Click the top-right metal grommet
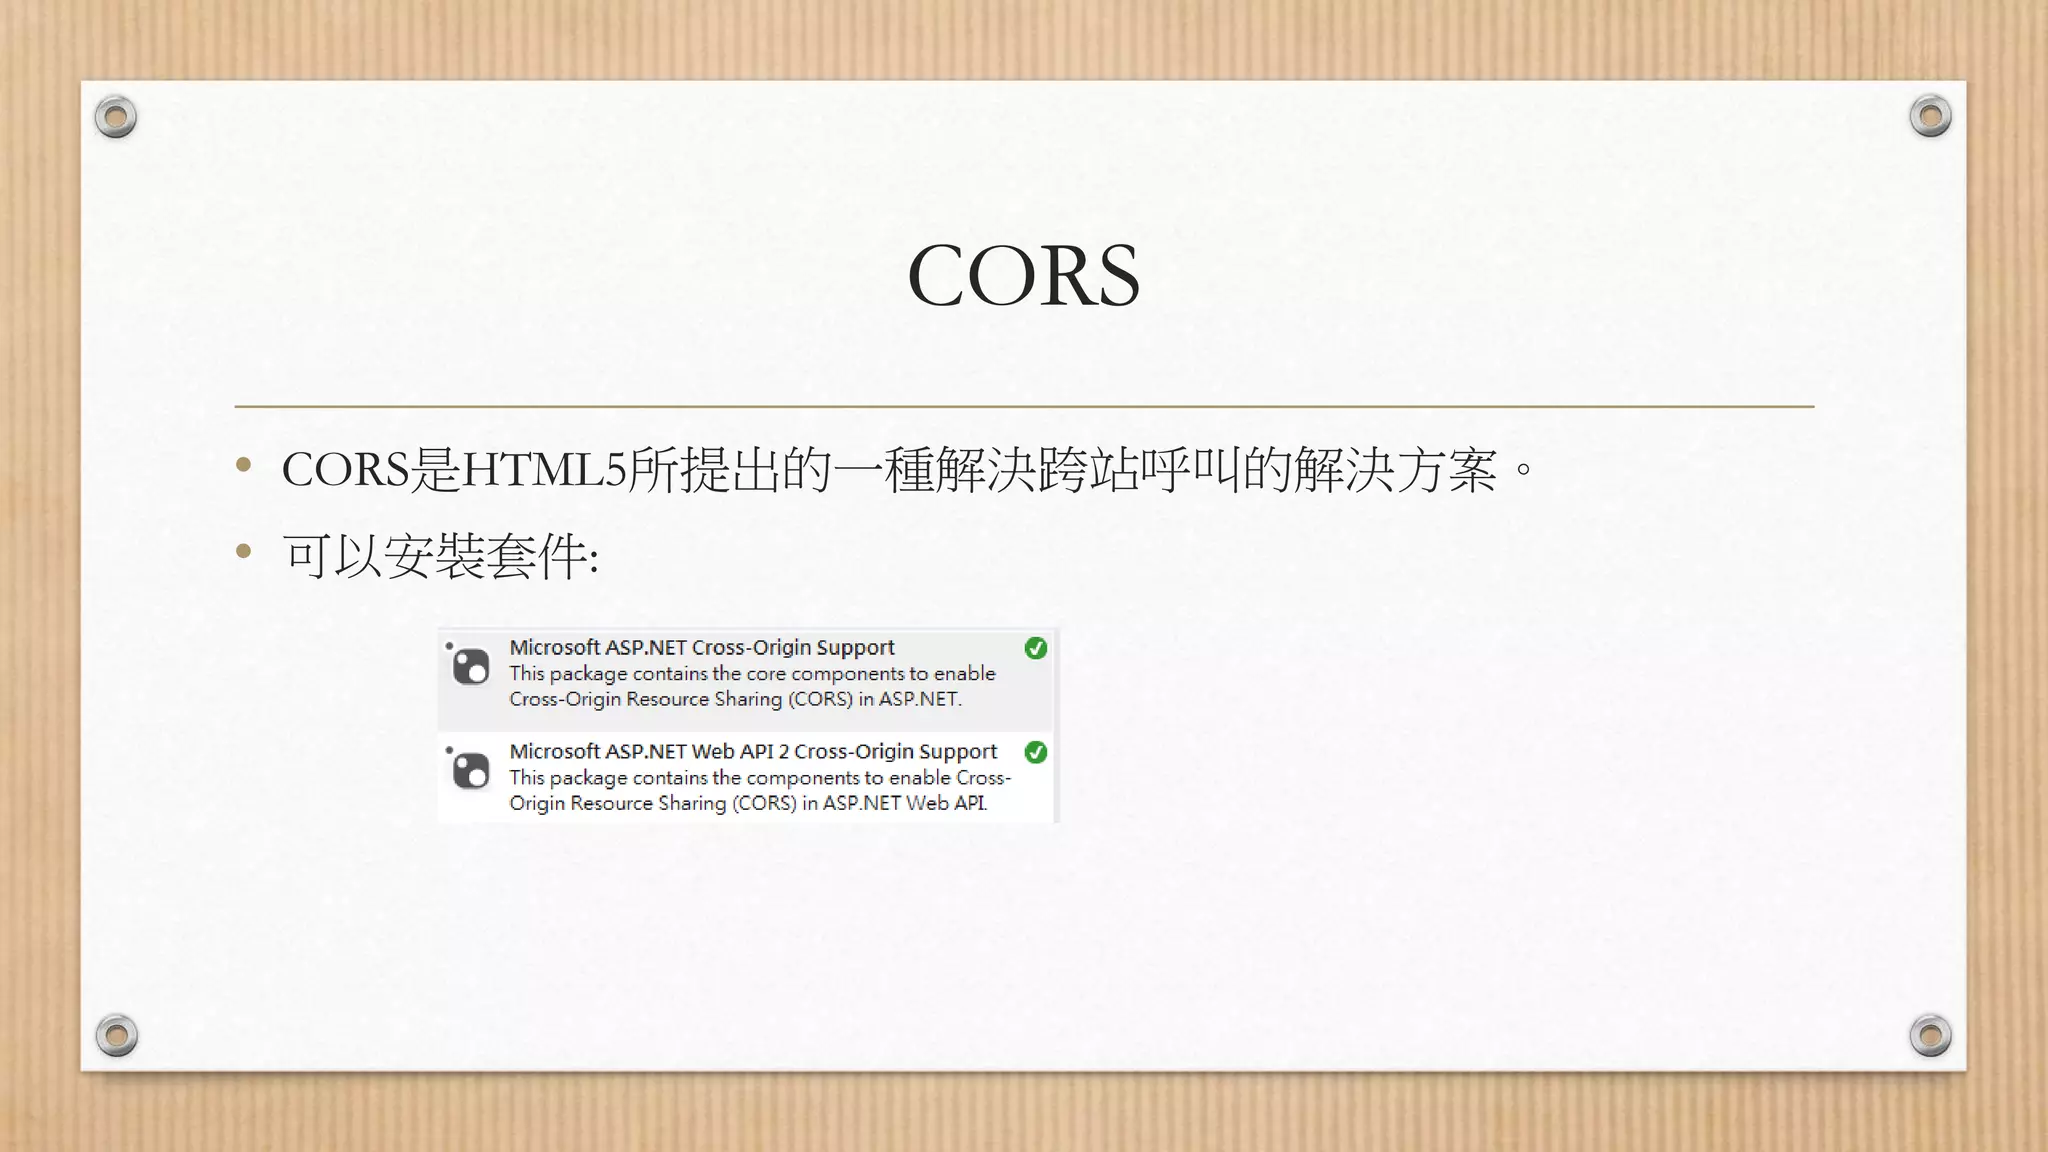Image resolution: width=2048 pixels, height=1152 pixels. tap(1930, 117)
